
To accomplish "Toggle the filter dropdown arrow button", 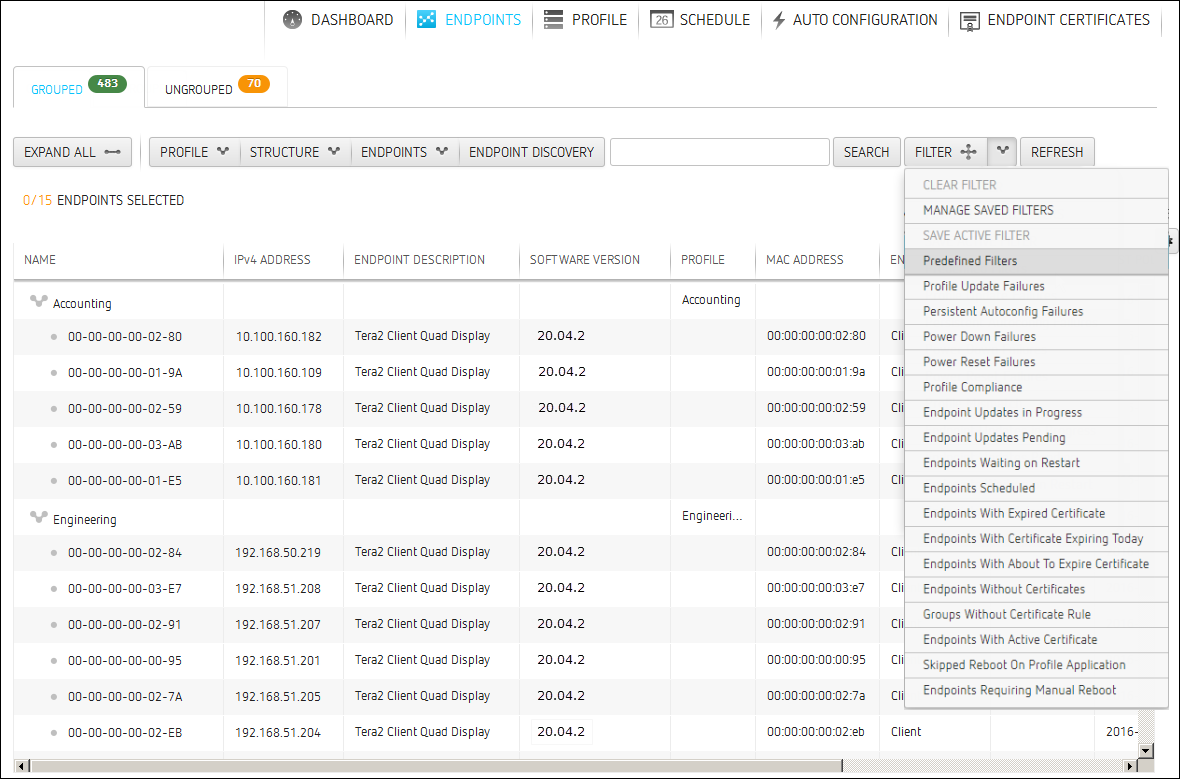I will point(1002,151).
